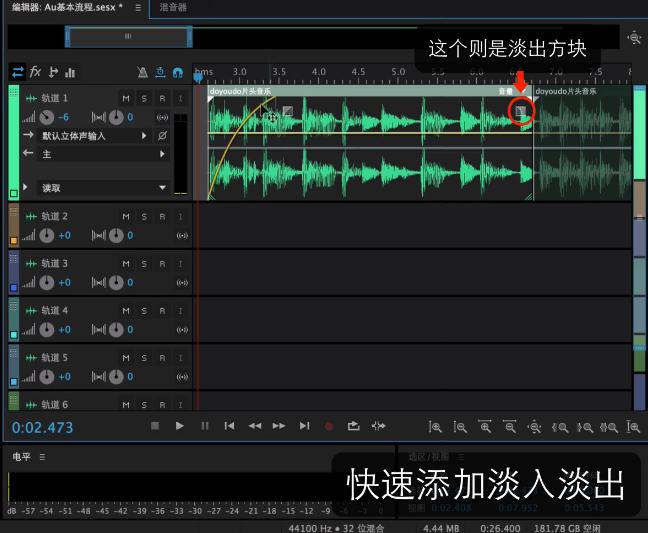Show the track effects (fx) section
The width and height of the screenshot is (648, 533).
coord(36,72)
